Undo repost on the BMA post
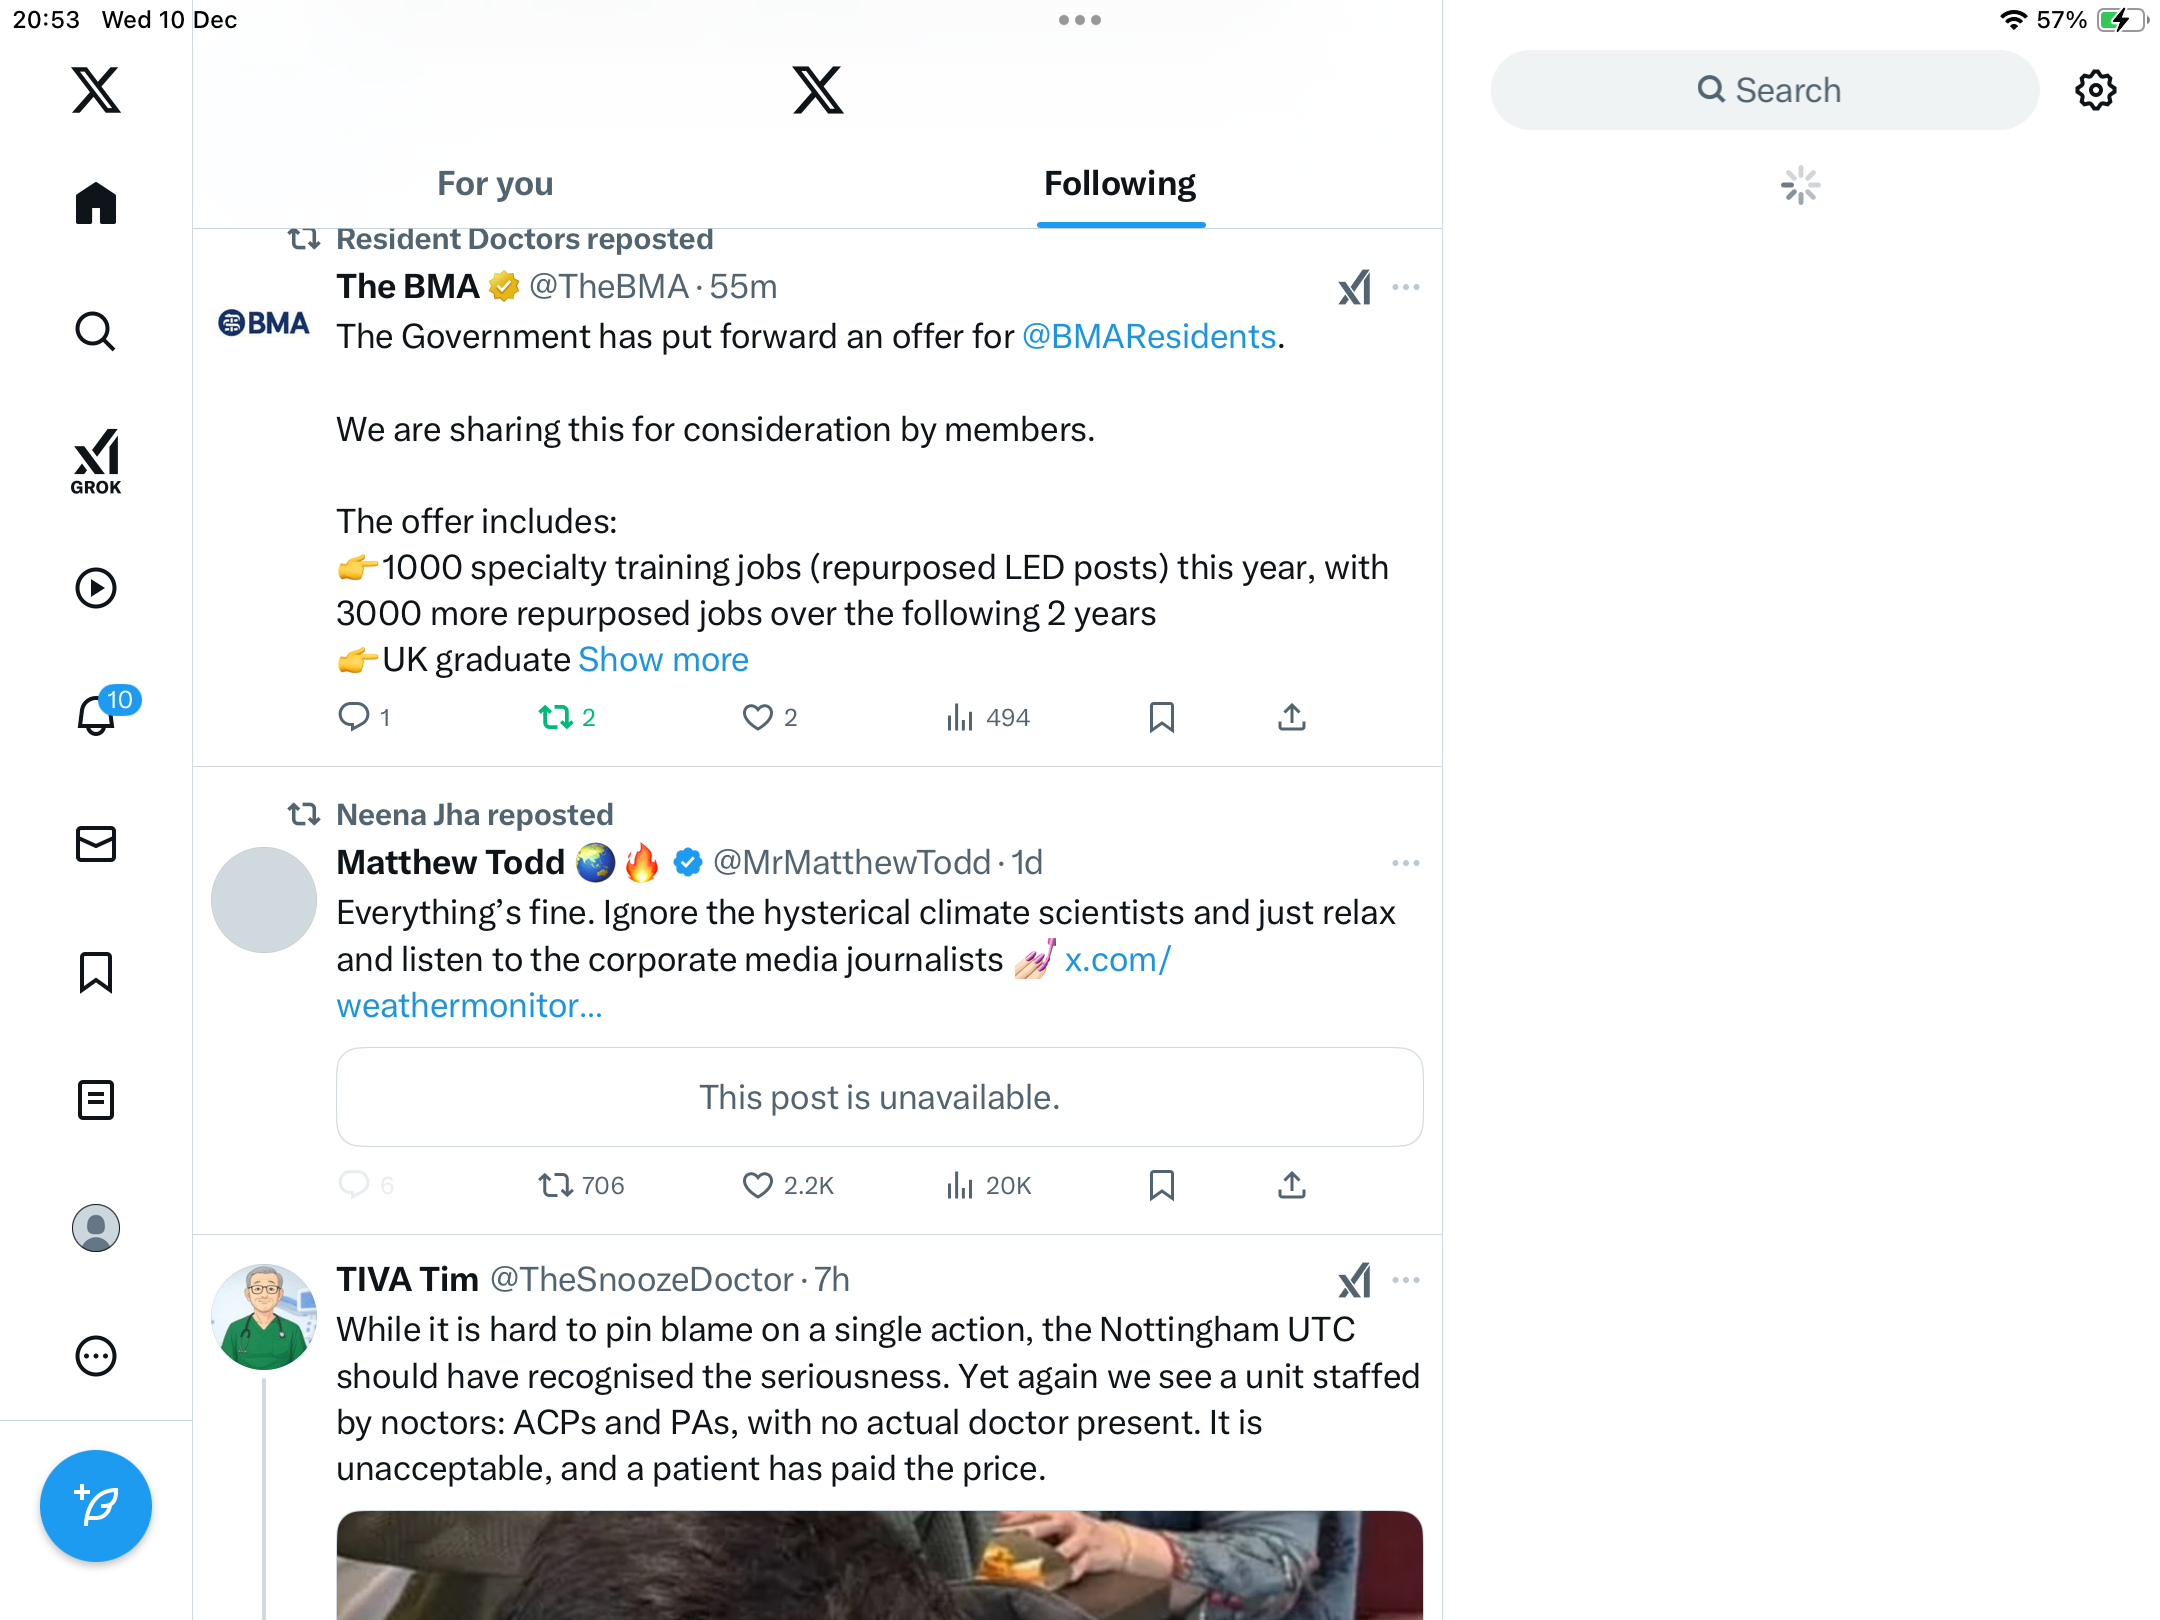 [x=555, y=717]
